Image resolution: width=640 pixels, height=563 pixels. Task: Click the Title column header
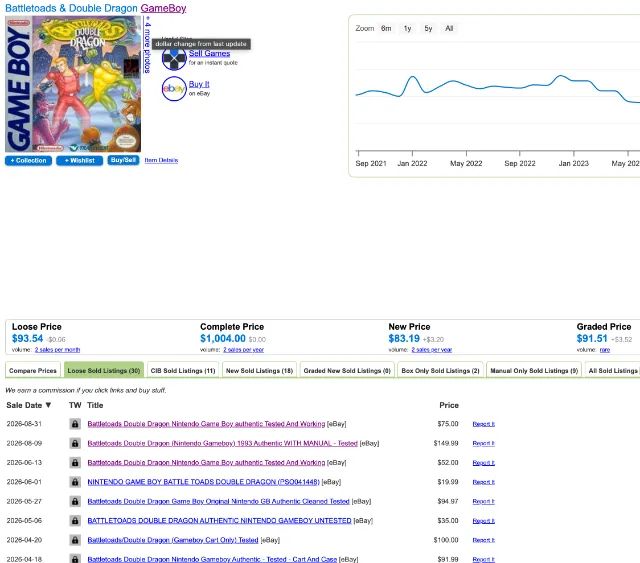coord(95,405)
